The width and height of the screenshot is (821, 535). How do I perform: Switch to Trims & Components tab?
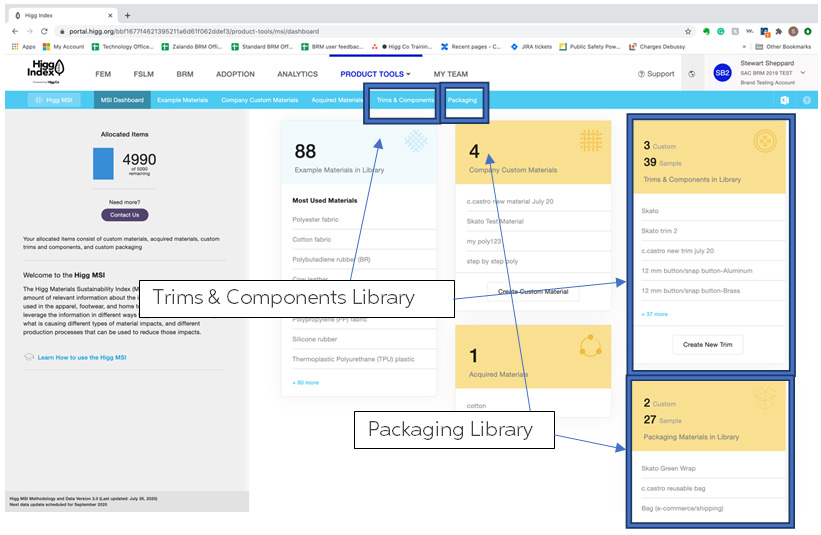click(405, 100)
